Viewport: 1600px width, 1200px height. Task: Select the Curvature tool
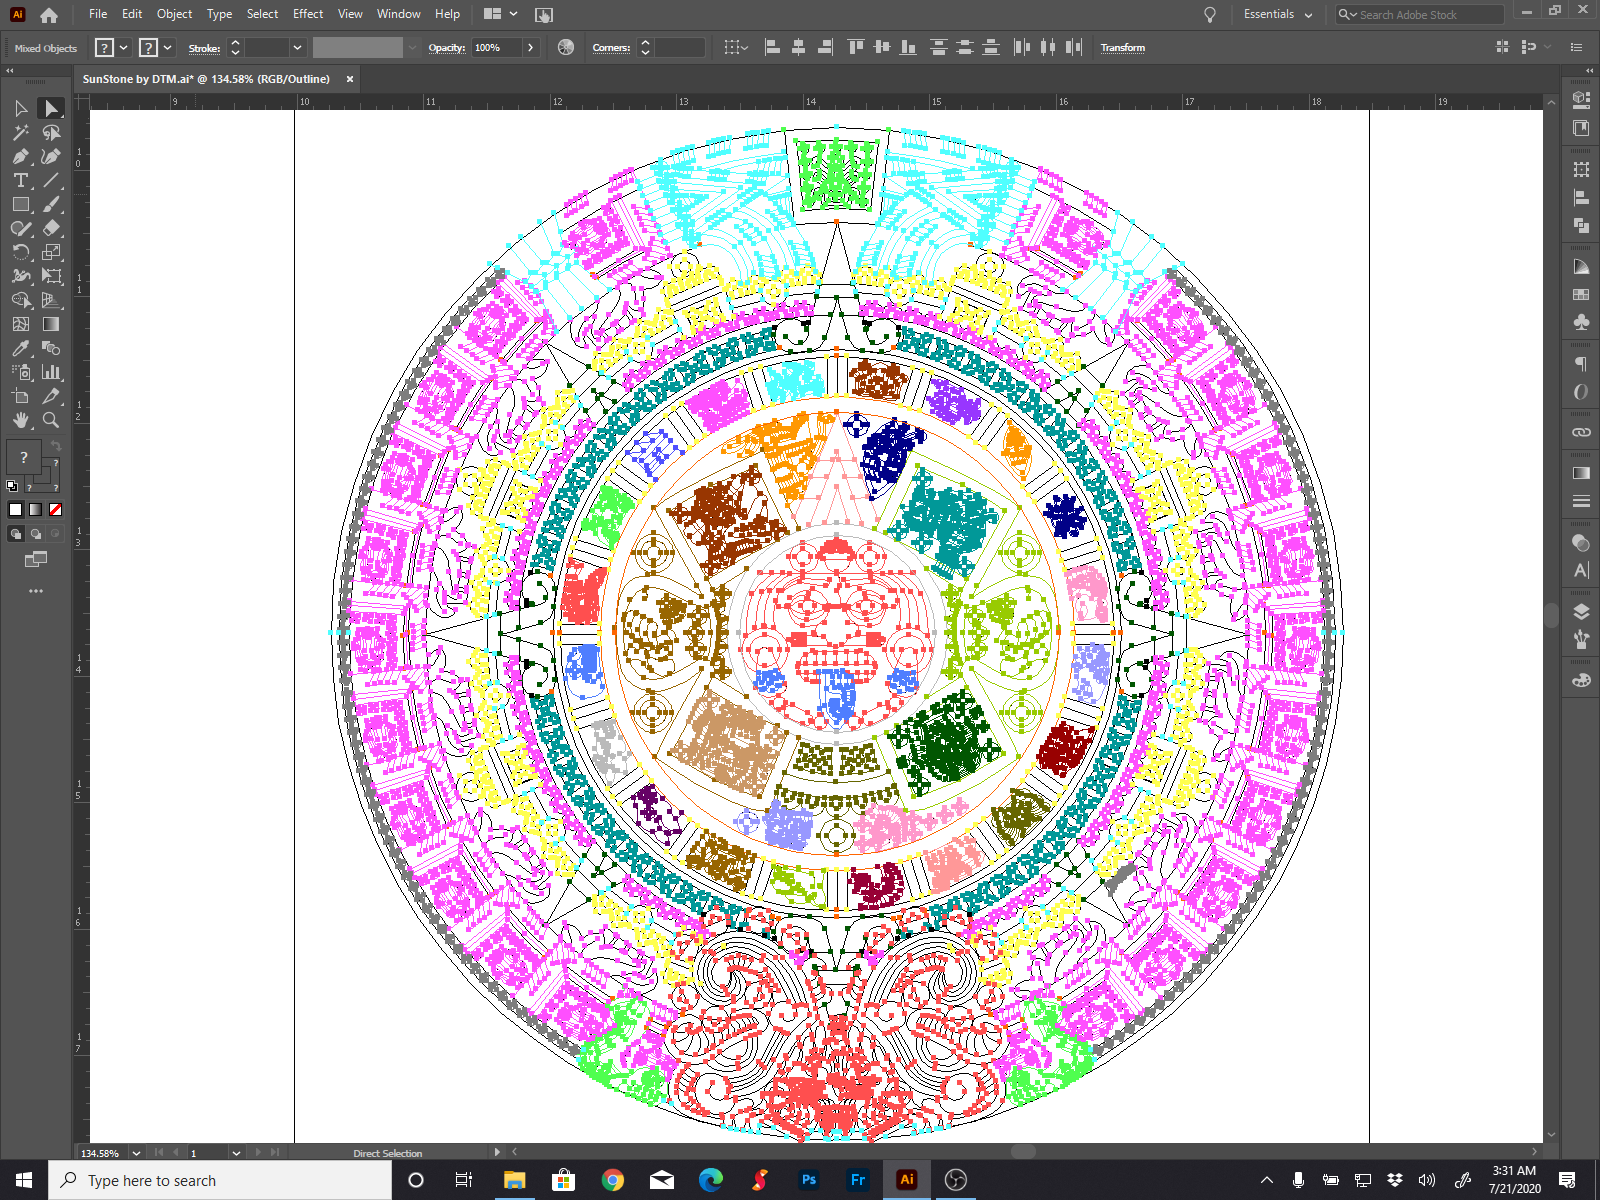point(51,156)
